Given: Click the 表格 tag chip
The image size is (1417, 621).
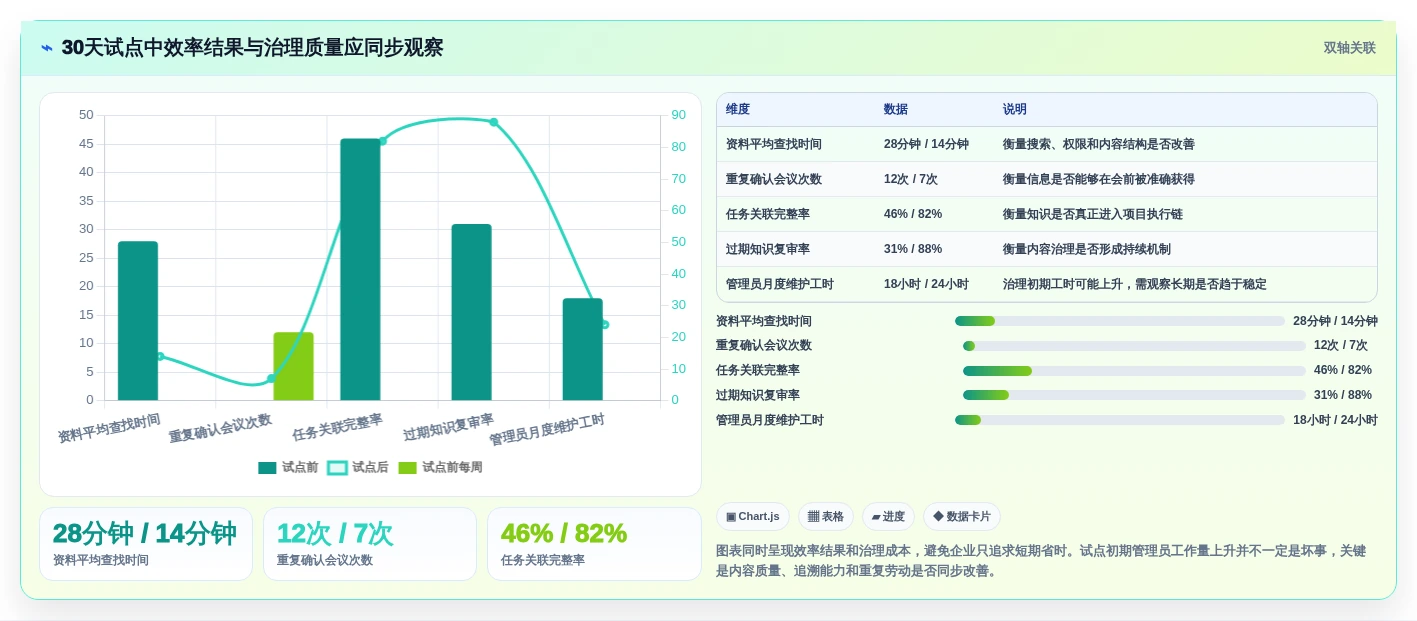Looking at the screenshot, I should [826, 516].
